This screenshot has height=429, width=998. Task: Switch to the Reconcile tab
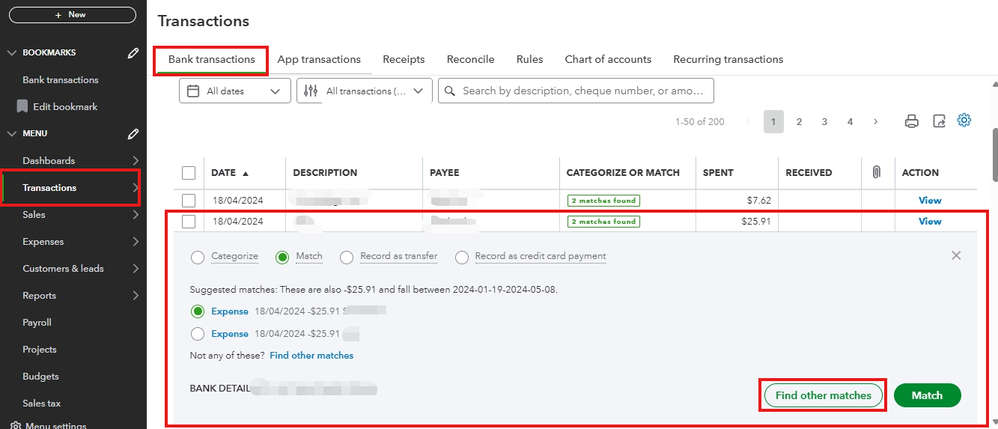[x=470, y=60]
